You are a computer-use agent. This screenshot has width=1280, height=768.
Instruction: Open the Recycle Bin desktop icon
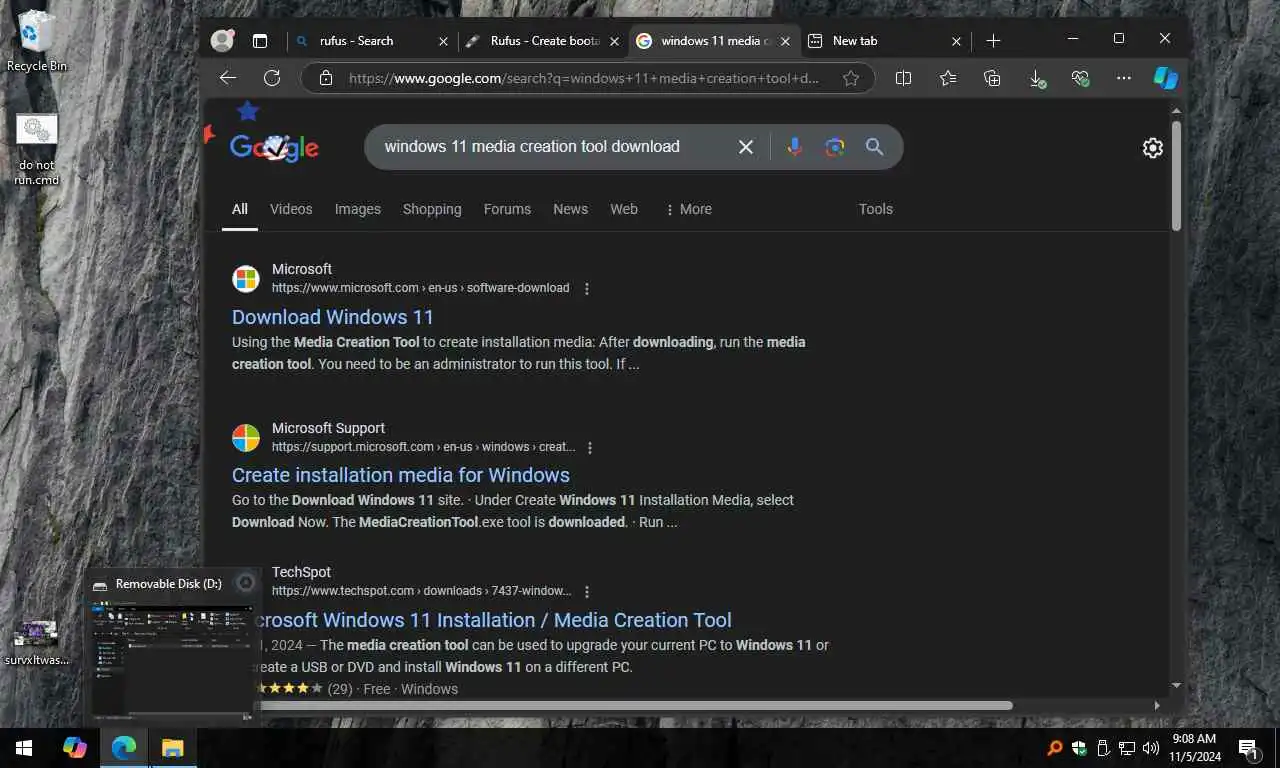[x=37, y=41]
